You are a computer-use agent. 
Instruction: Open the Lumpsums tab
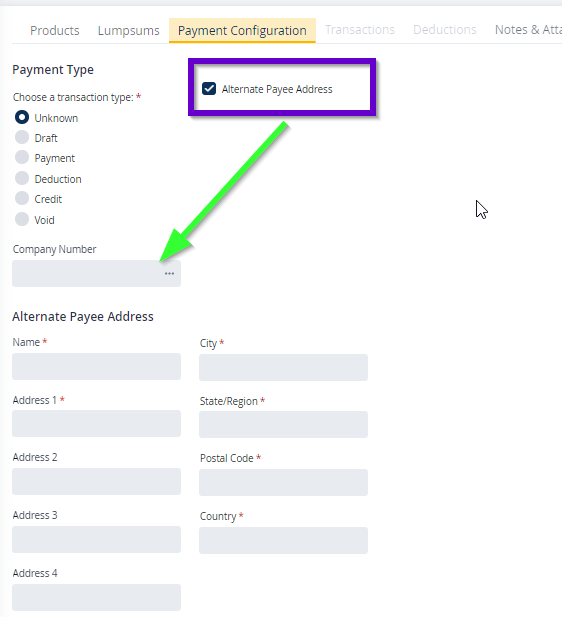(129, 30)
